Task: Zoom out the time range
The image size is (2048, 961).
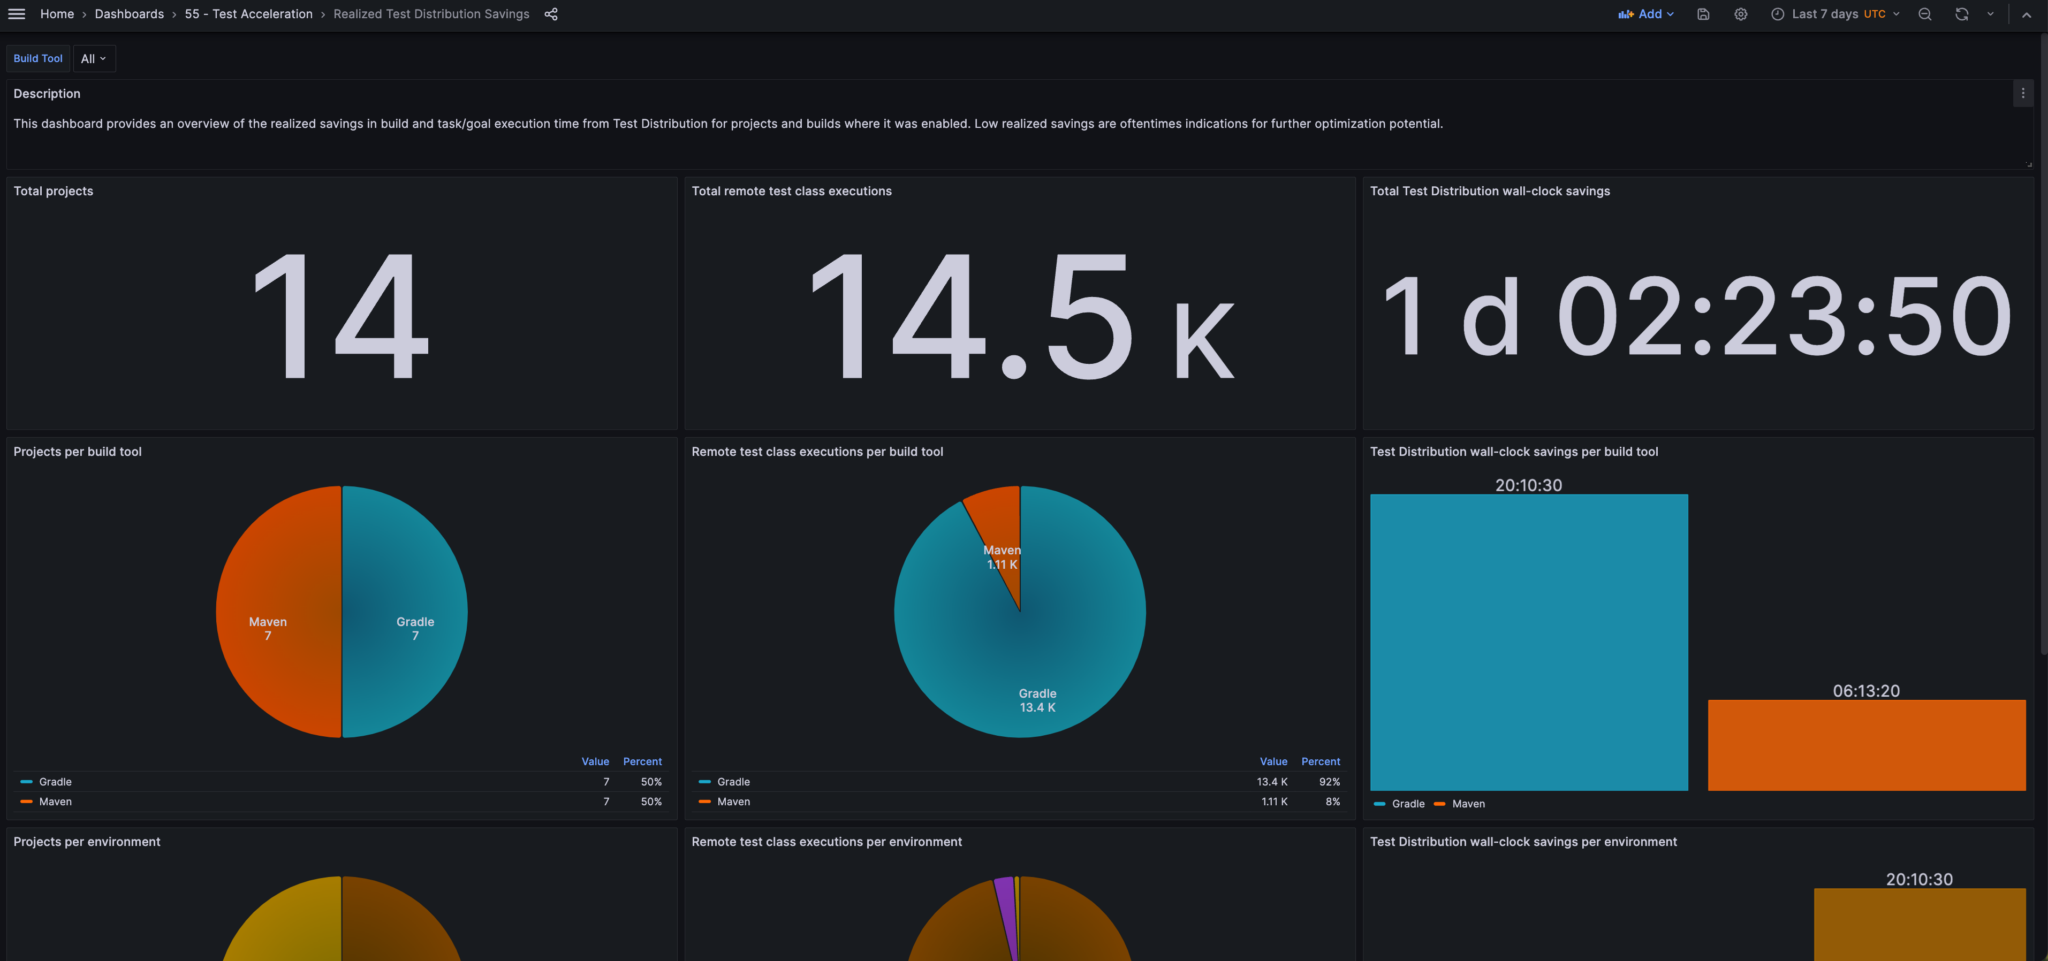Action: click(x=1925, y=14)
